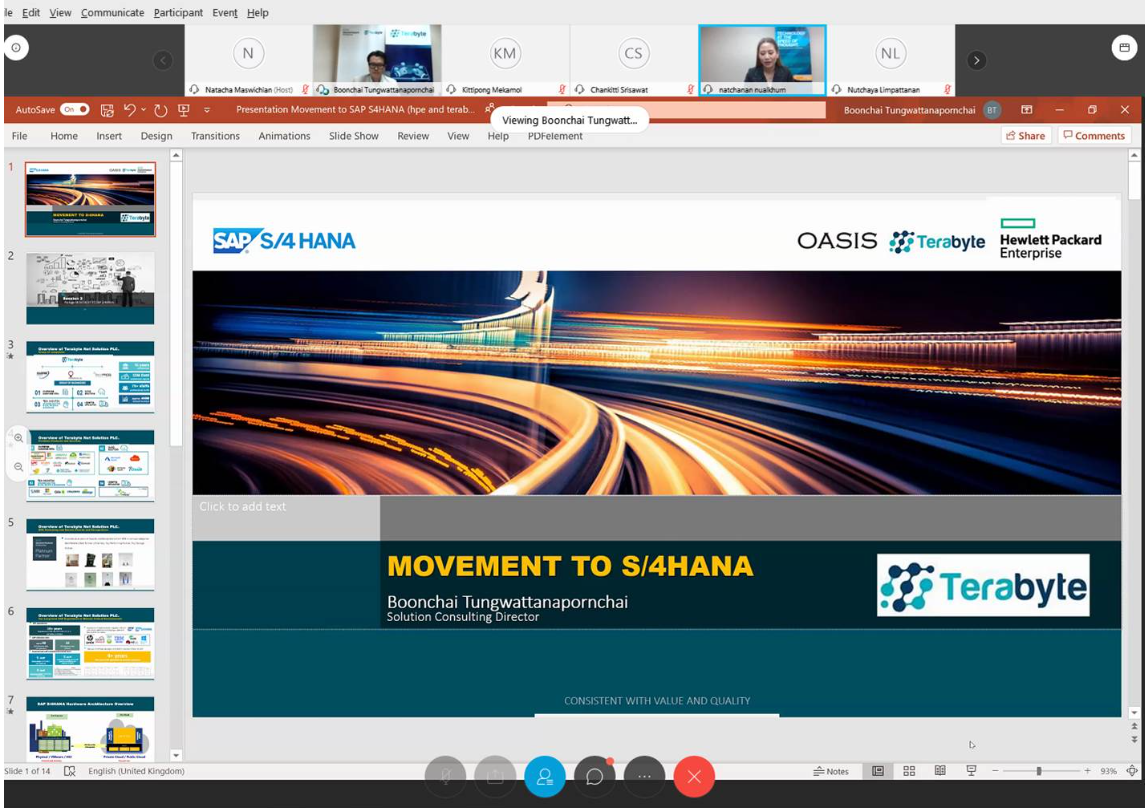Toggle the AutoSave switch
Viewport: 1145px width, 808px height.
[74, 109]
